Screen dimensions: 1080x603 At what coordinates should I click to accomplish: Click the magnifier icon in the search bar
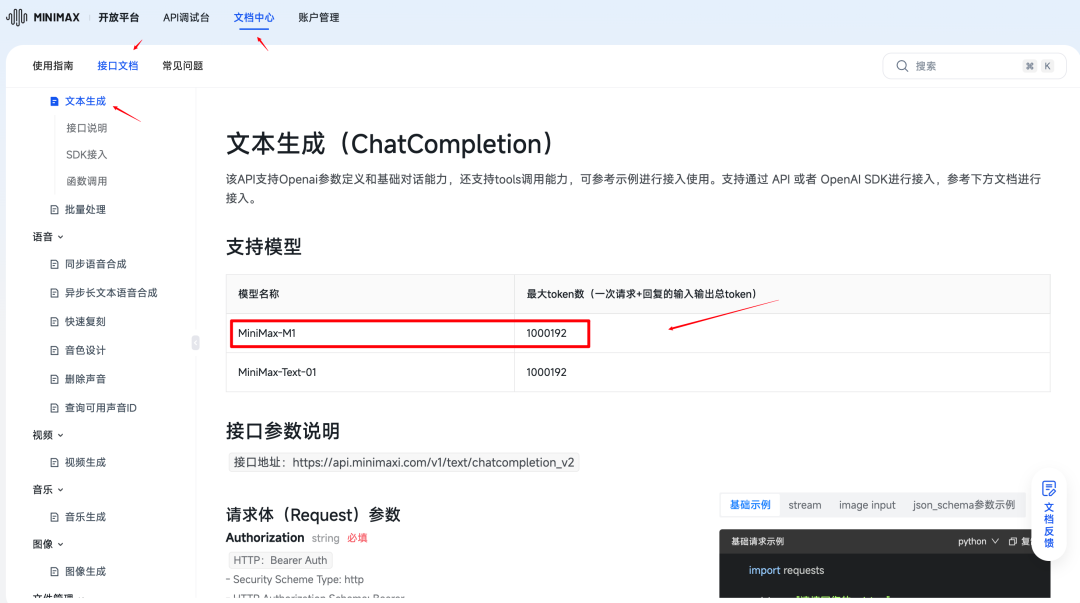click(903, 65)
